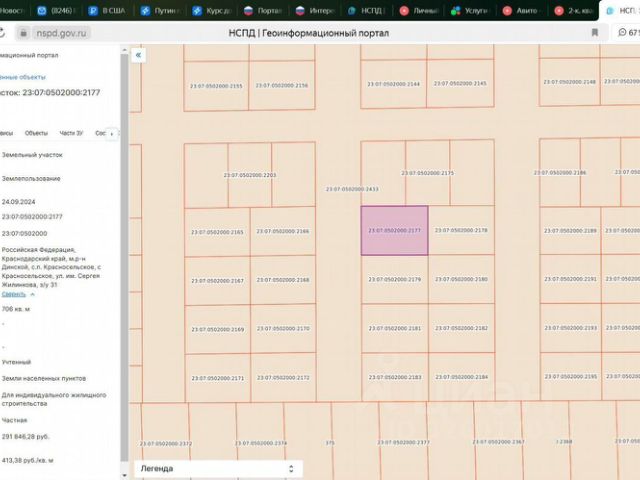The height and width of the screenshot is (480, 640).
Task: Select parcel 23:07:0502000:2165 on the map
Action: click(x=217, y=232)
